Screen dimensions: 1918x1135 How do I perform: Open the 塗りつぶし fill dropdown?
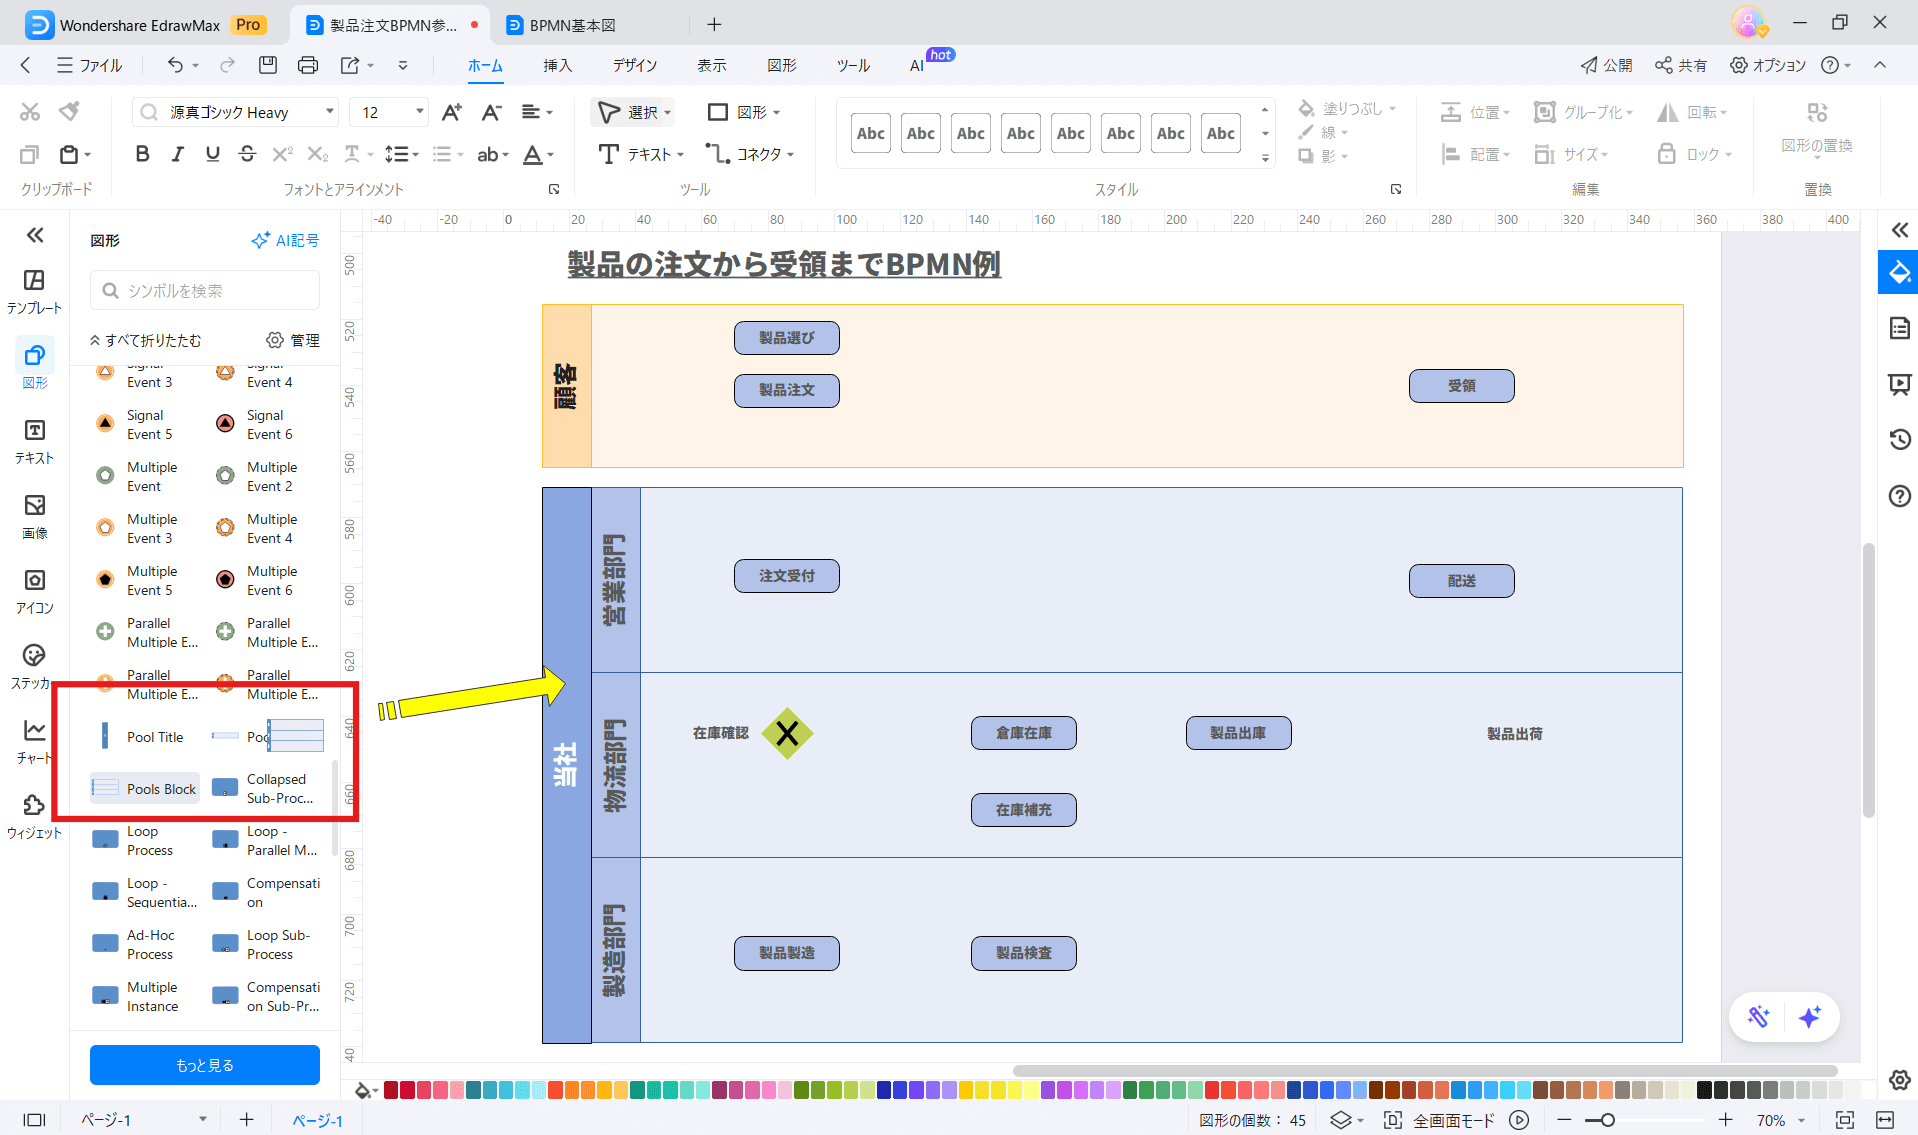(1347, 108)
